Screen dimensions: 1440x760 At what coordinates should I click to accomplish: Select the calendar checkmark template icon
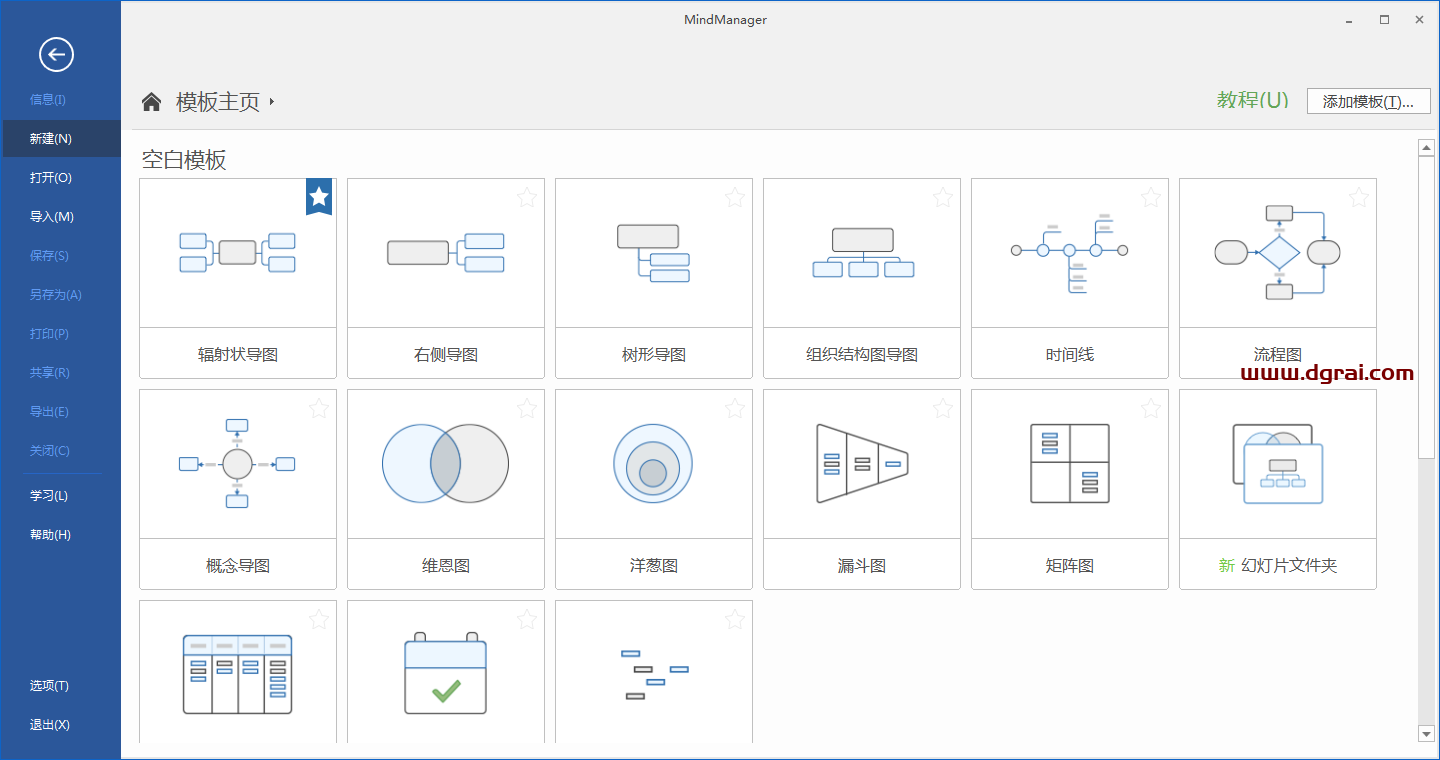point(446,673)
